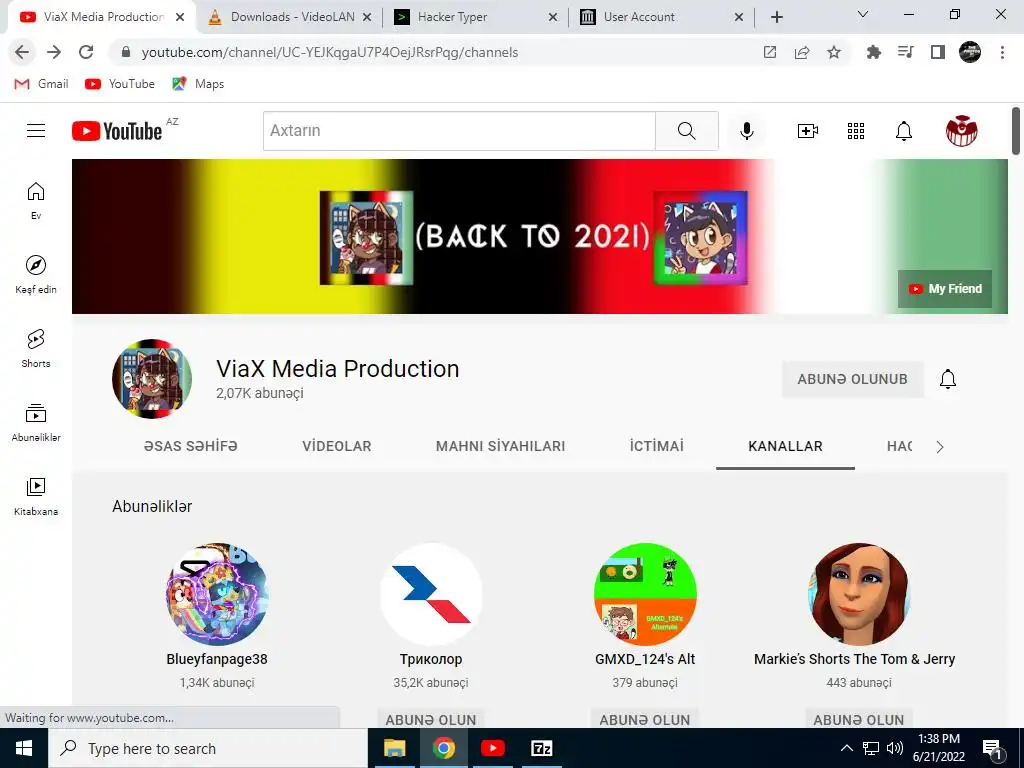Switch to İCTİMAİ tab
1024x768 pixels.
[x=656, y=446]
